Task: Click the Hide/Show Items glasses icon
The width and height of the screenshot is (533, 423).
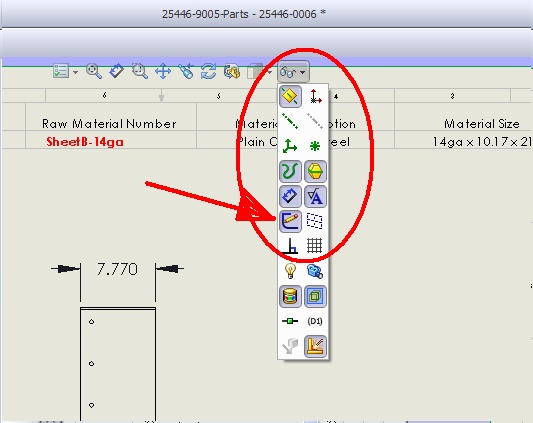Action: (x=288, y=72)
